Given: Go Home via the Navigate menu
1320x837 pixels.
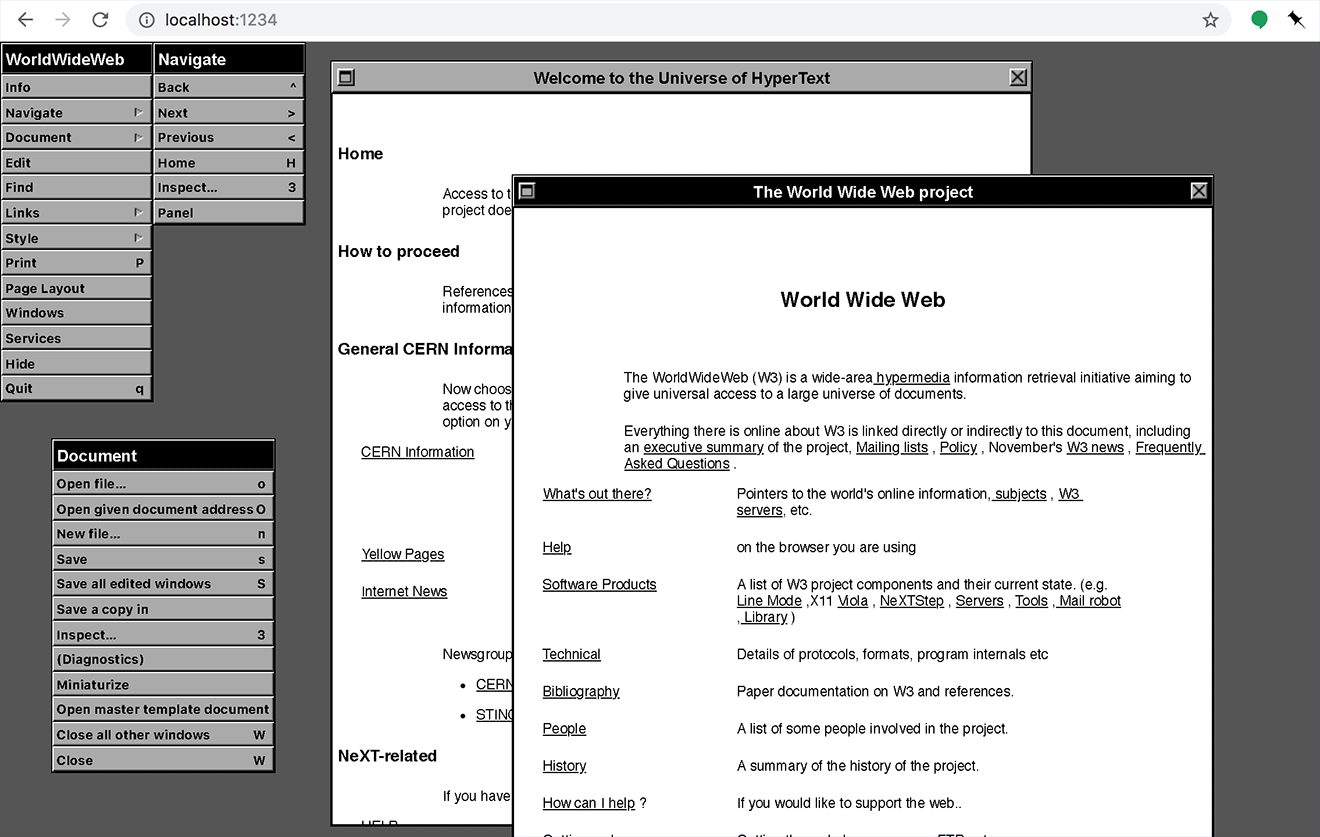Looking at the screenshot, I should pos(229,163).
